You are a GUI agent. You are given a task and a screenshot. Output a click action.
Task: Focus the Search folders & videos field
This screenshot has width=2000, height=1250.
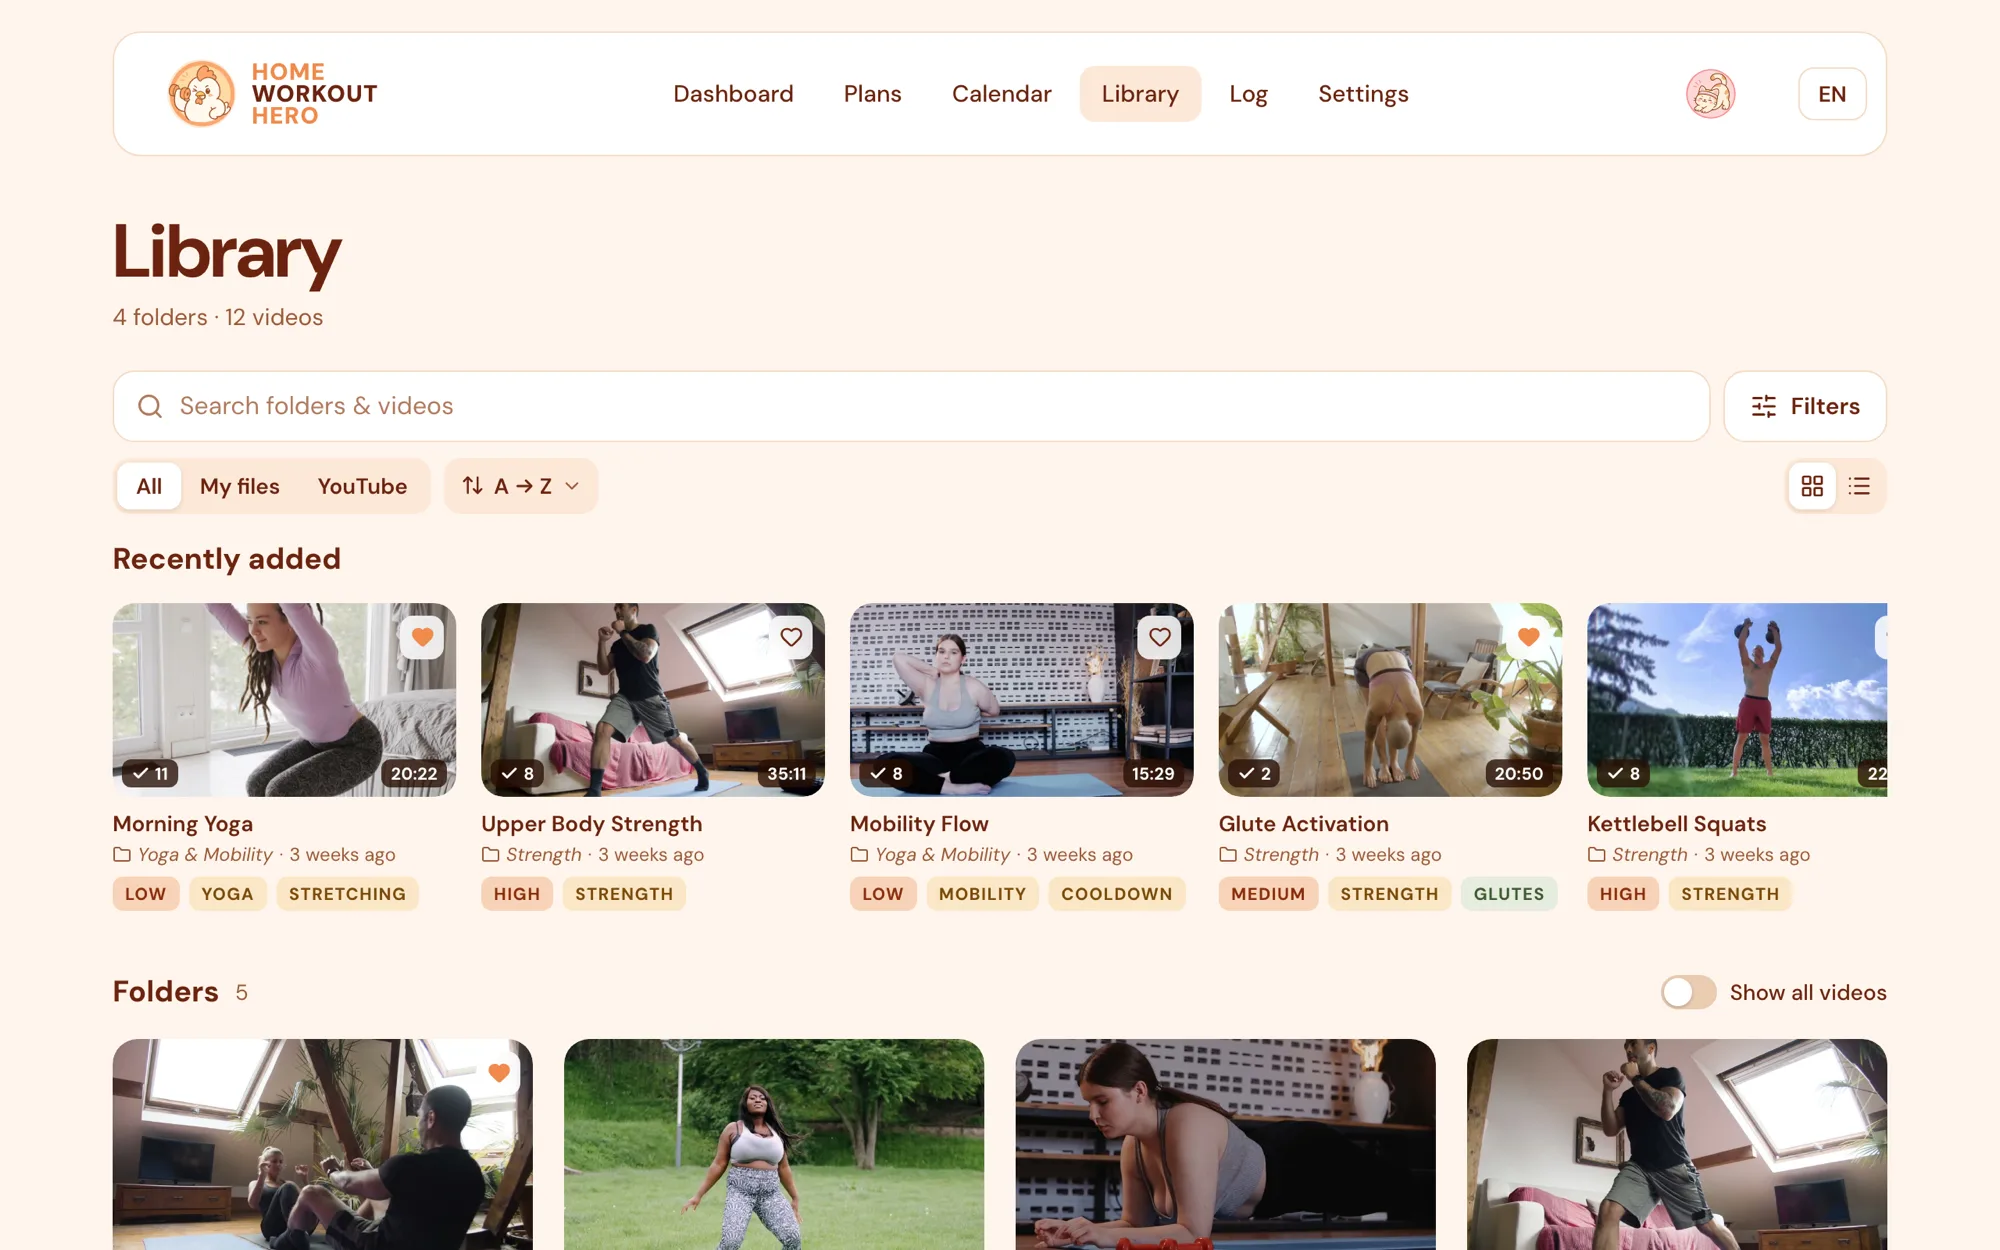click(x=911, y=406)
